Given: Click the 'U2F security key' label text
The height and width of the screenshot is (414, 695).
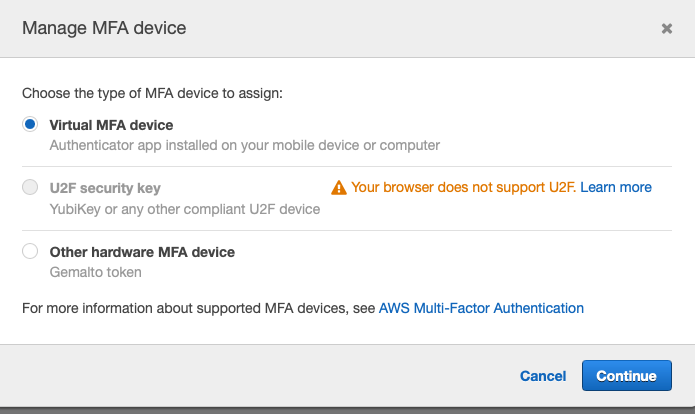Looking at the screenshot, I should coord(105,188).
